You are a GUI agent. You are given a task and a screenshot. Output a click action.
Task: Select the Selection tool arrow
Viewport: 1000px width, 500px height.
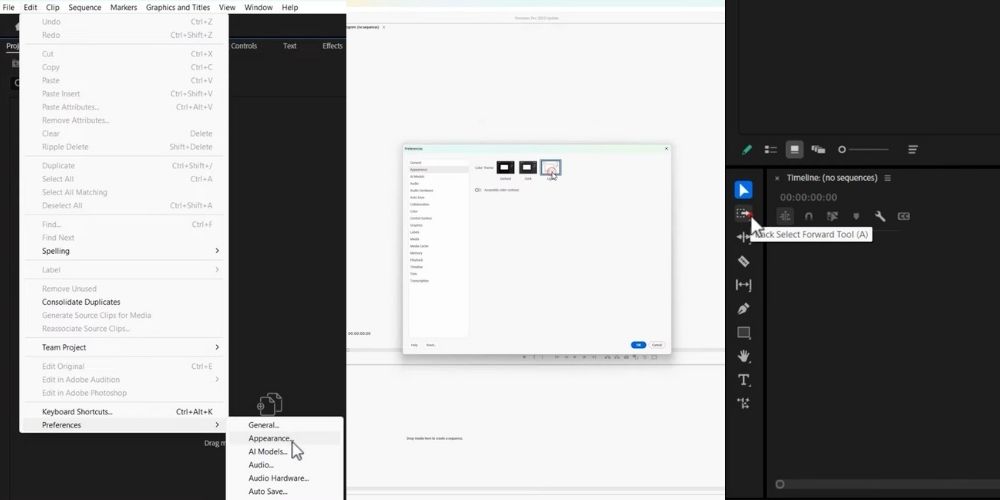coord(743,190)
